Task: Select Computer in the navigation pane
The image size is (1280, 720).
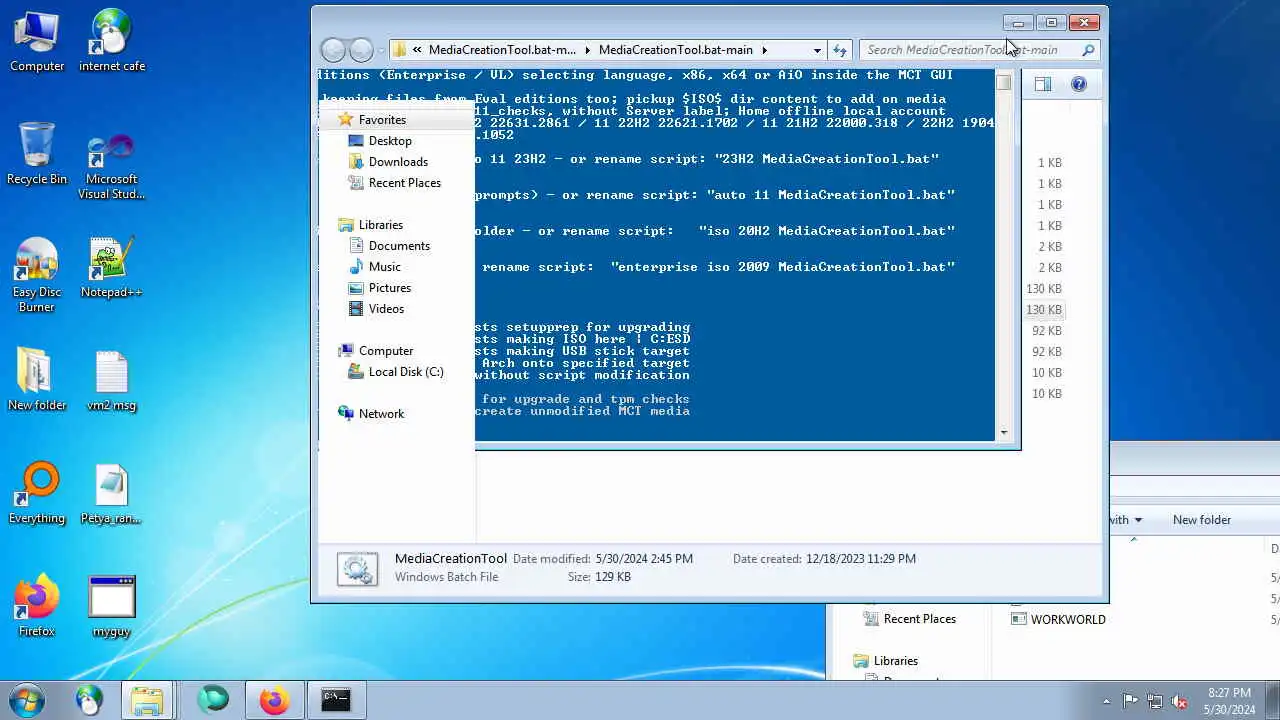Action: point(385,351)
